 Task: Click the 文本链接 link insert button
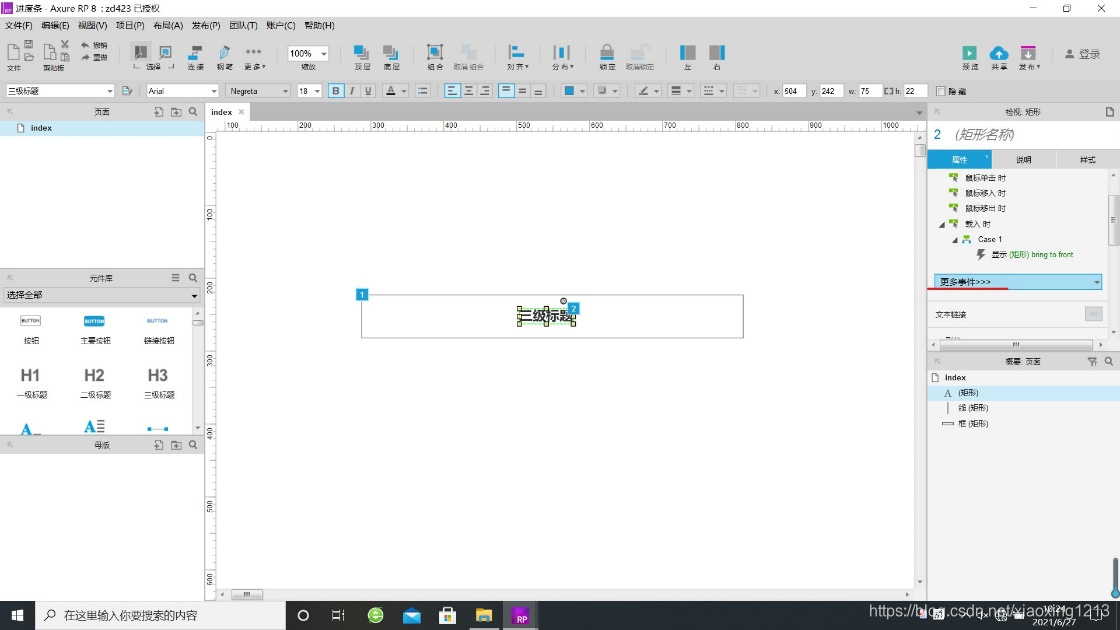[1094, 314]
